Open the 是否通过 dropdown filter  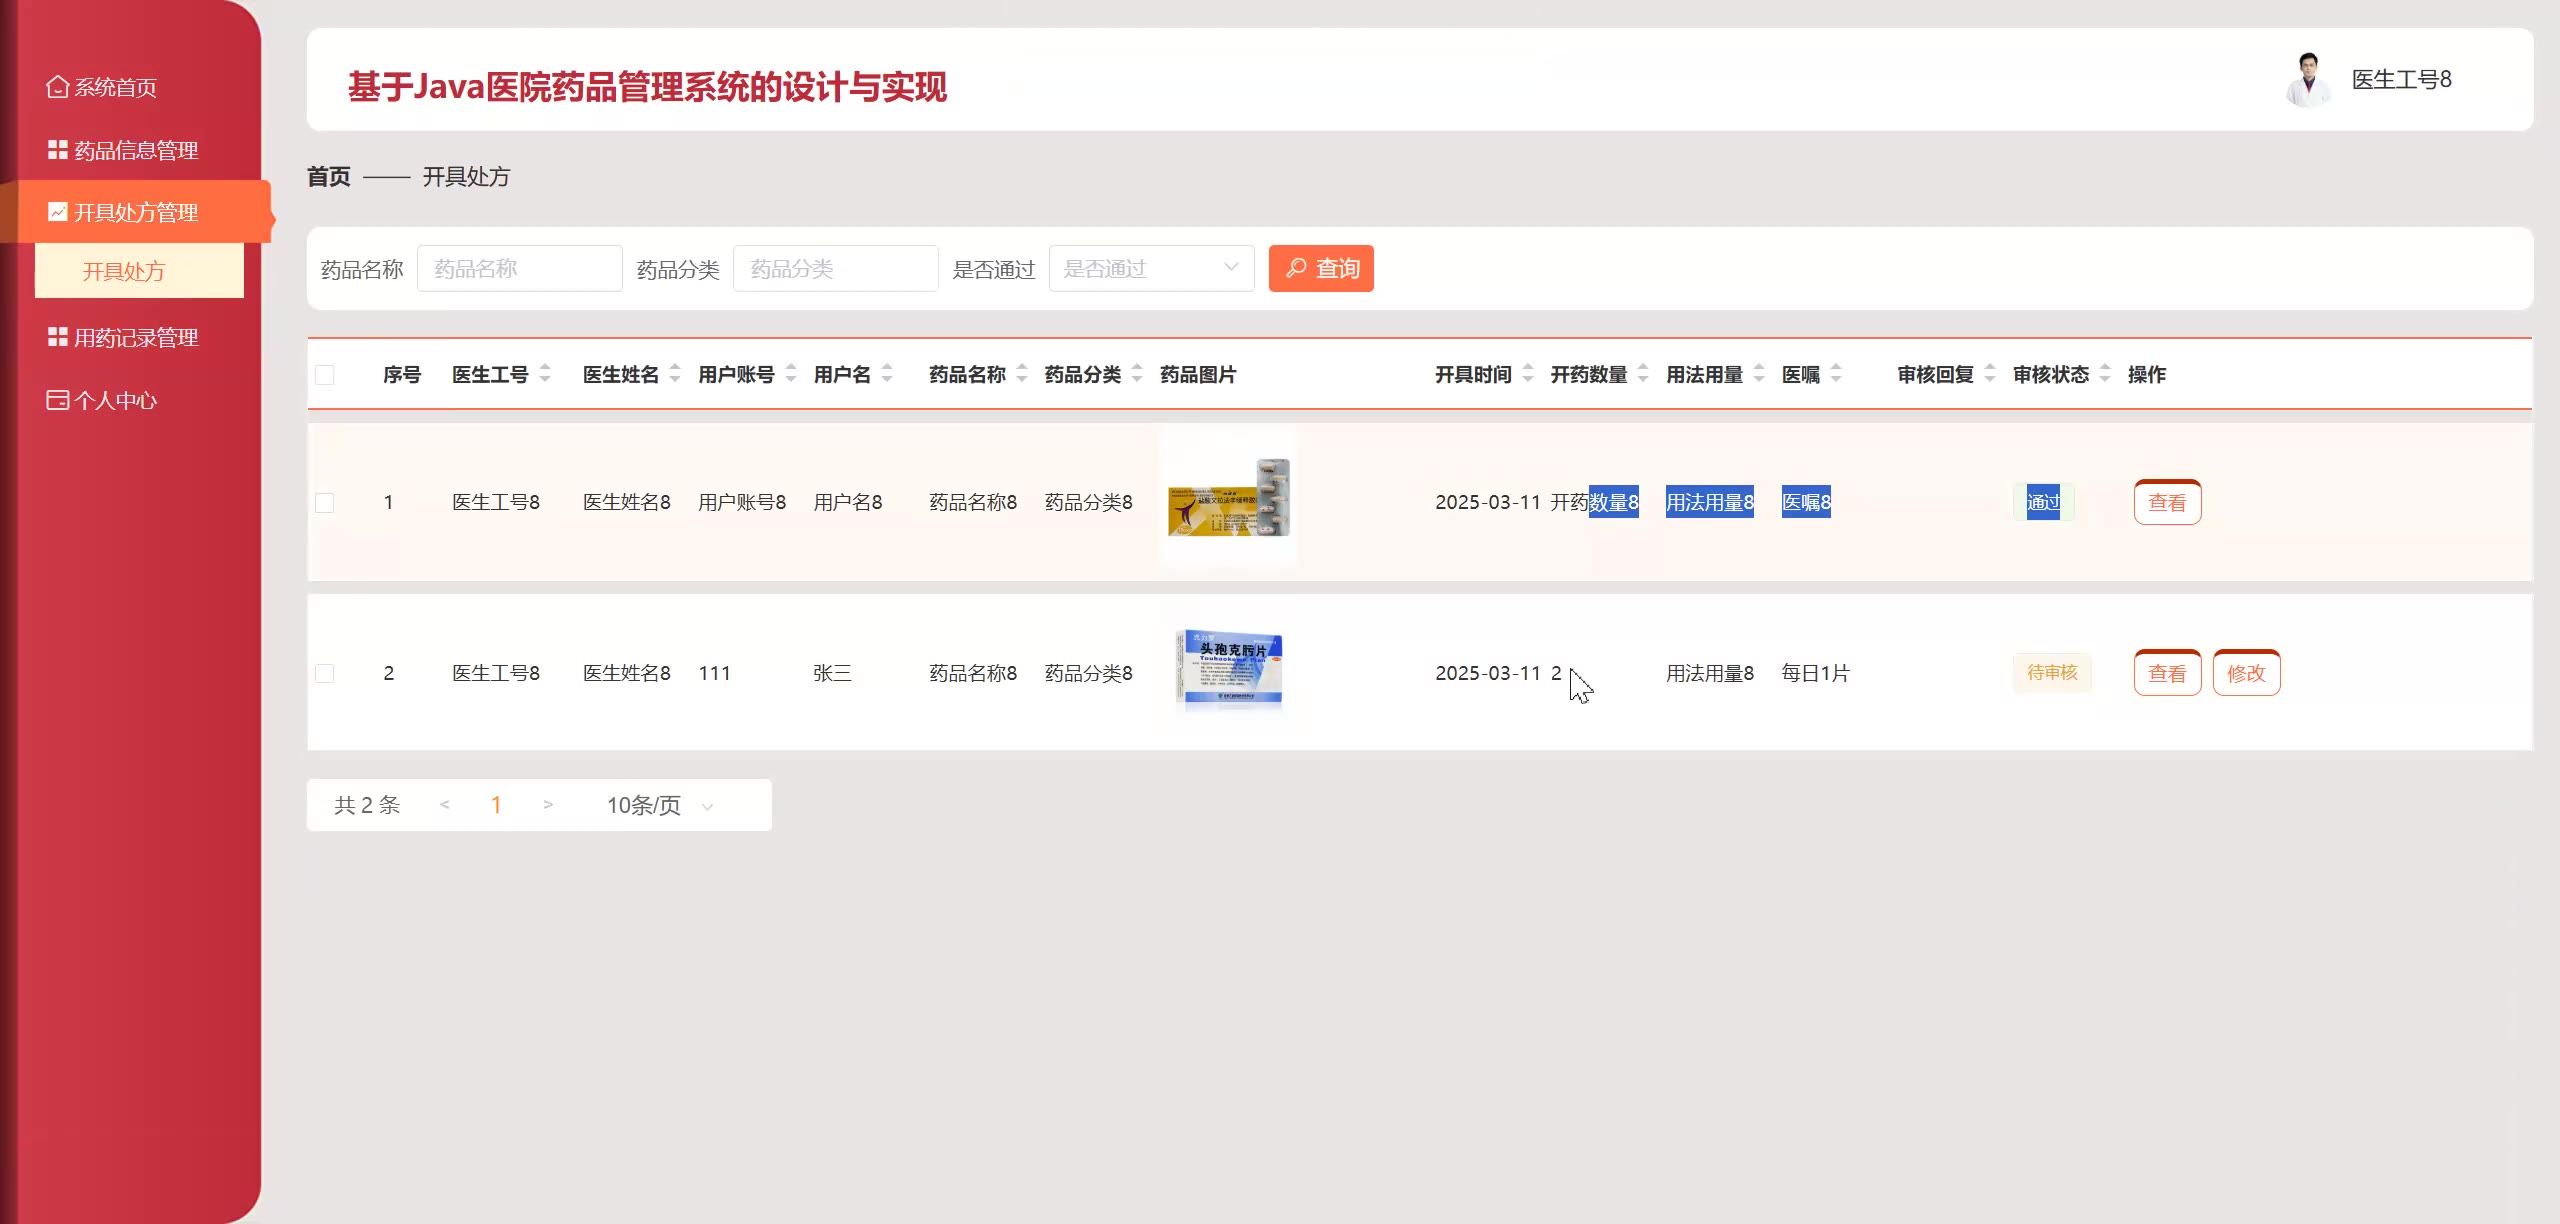coord(1150,268)
